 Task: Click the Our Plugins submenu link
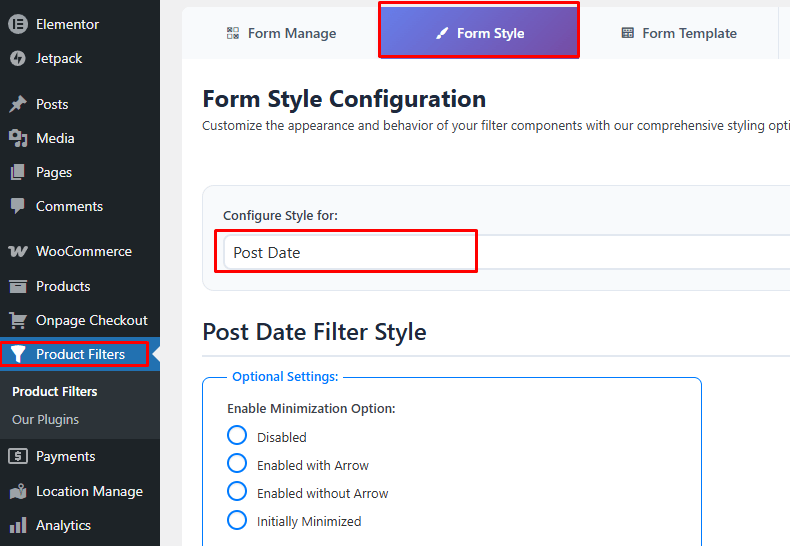tap(45, 420)
